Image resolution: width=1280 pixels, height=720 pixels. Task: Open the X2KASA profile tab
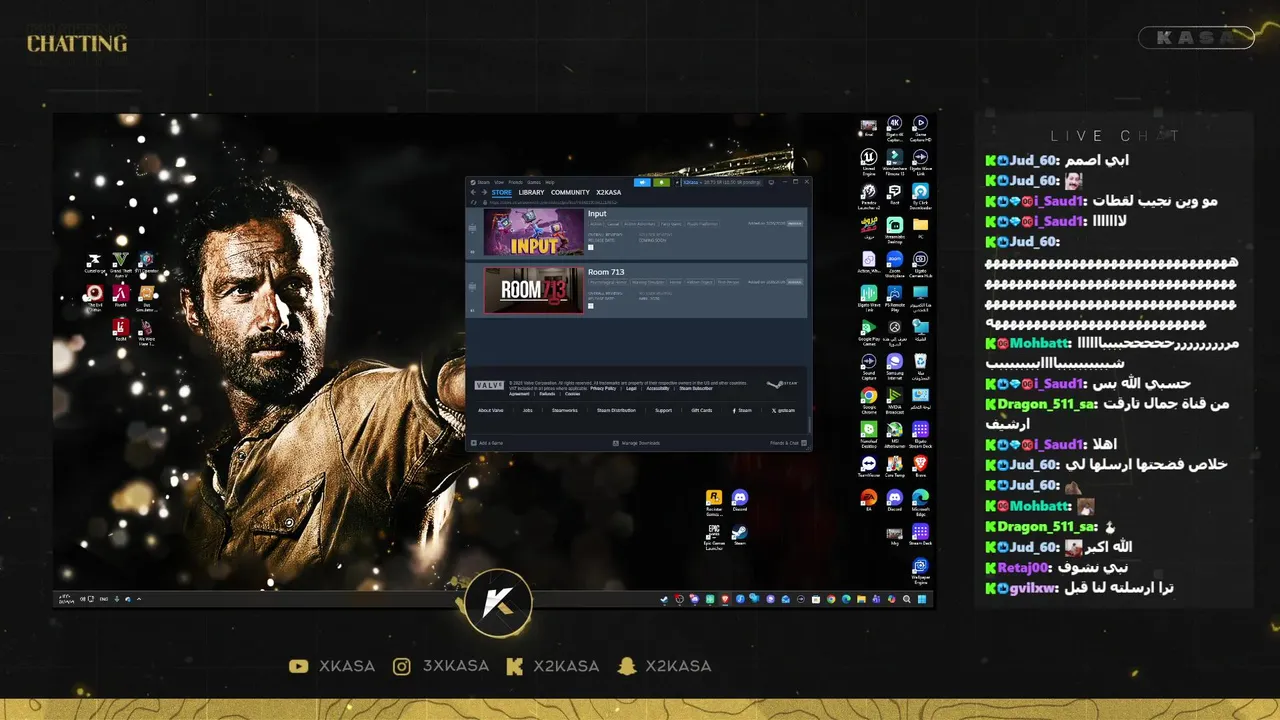tap(609, 192)
